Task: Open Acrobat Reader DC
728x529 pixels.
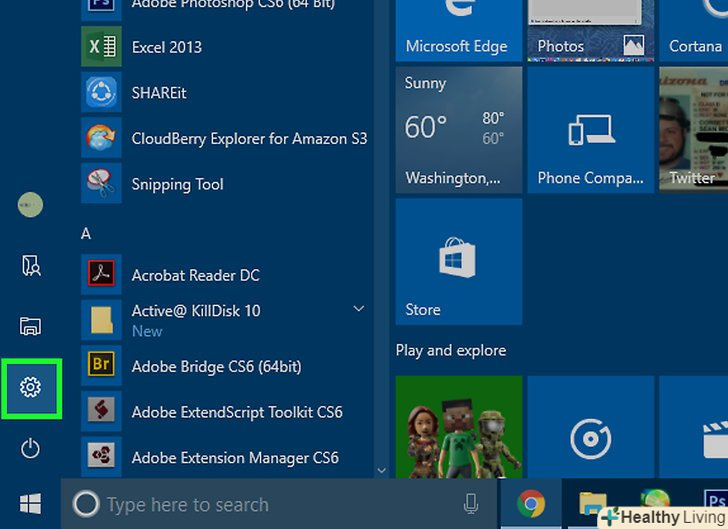Action: [195, 275]
